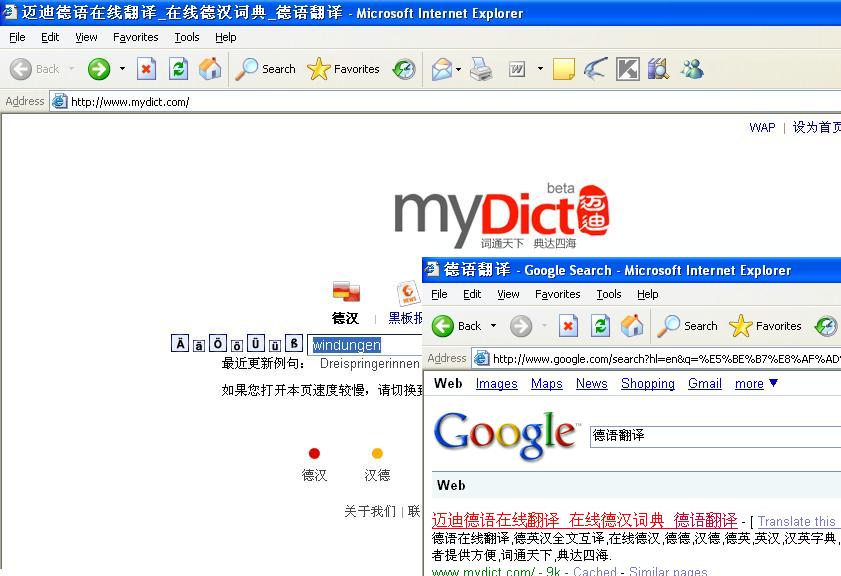Viewport: 841px width, 576px height.
Task: Insert lowercase ä character button
Action: pos(198,346)
